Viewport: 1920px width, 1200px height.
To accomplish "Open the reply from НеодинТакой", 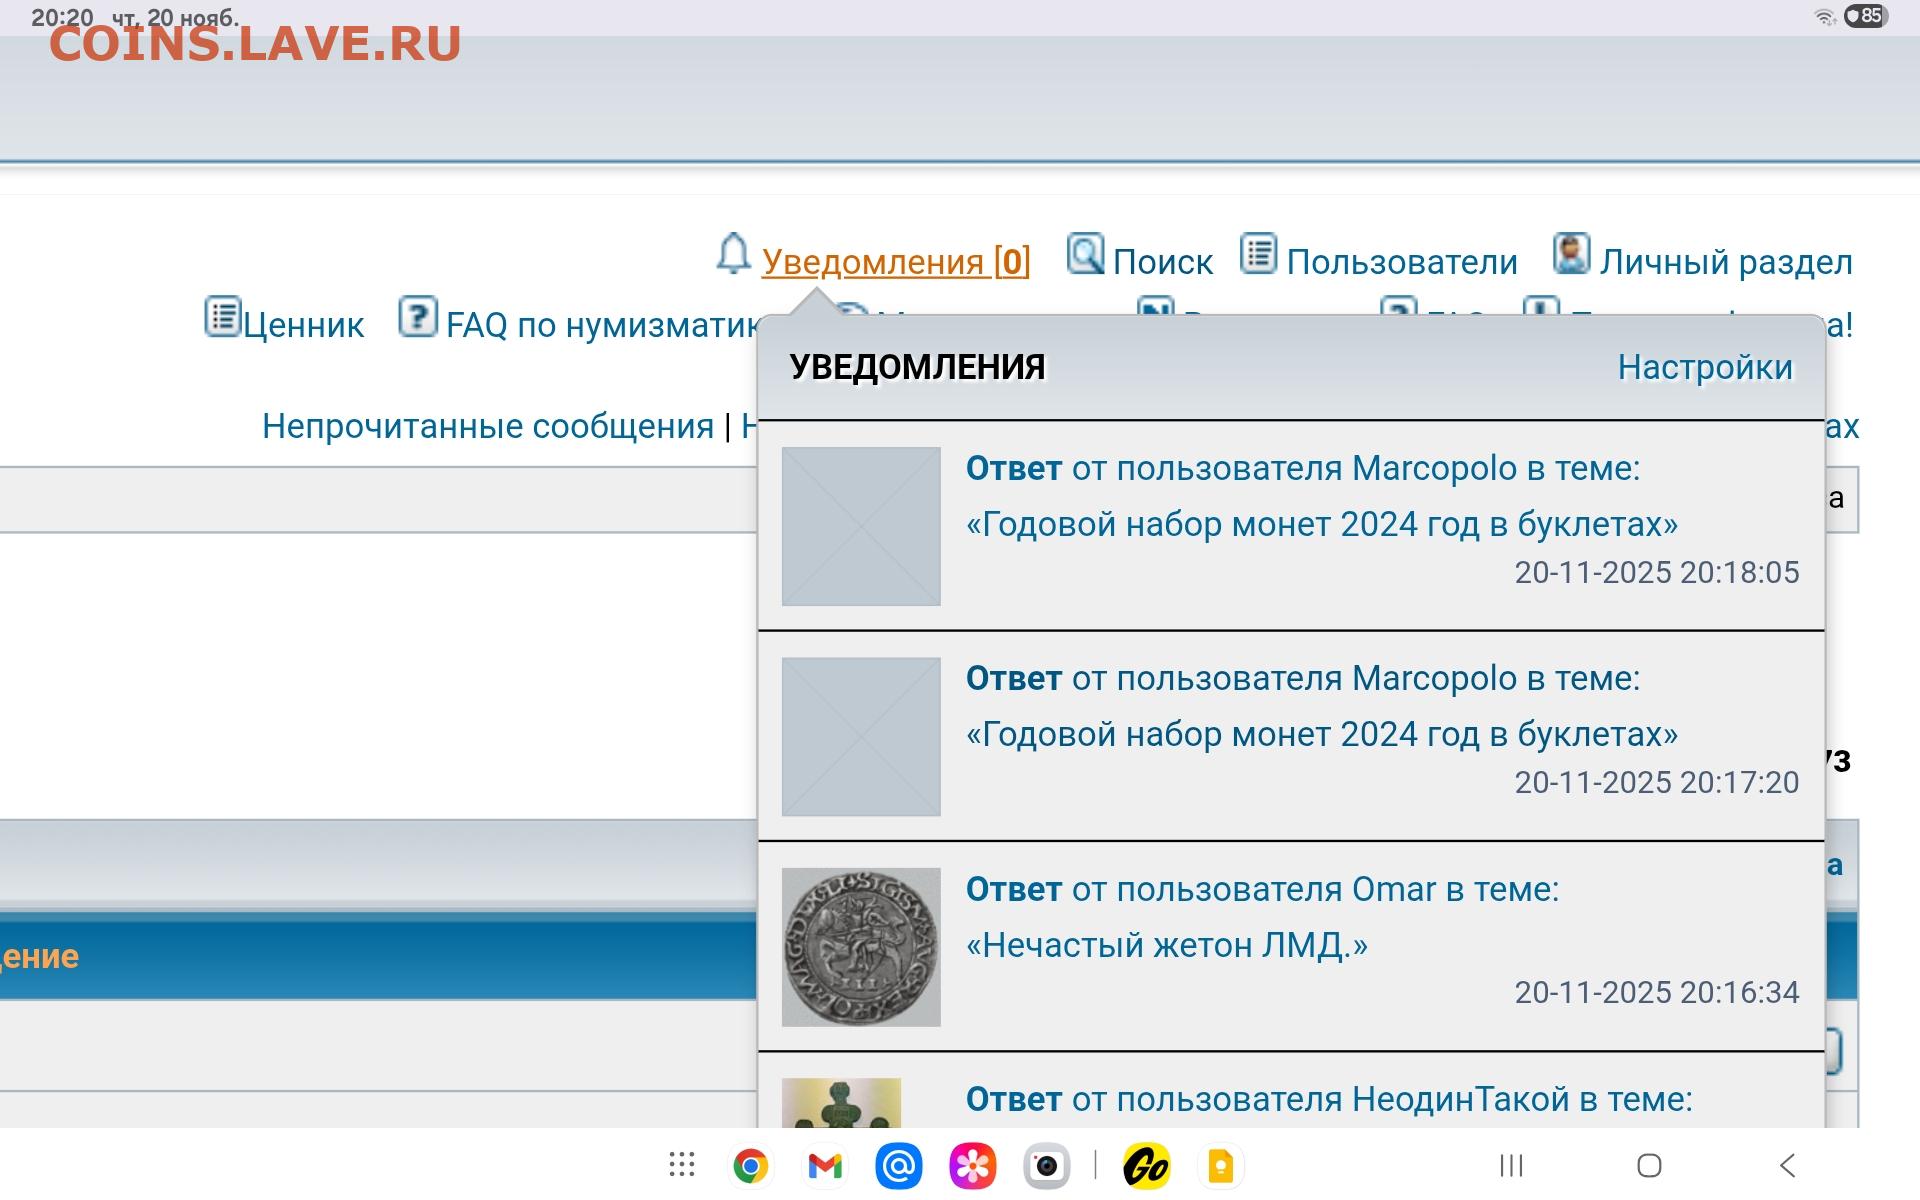I will (x=1328, y=1100).
